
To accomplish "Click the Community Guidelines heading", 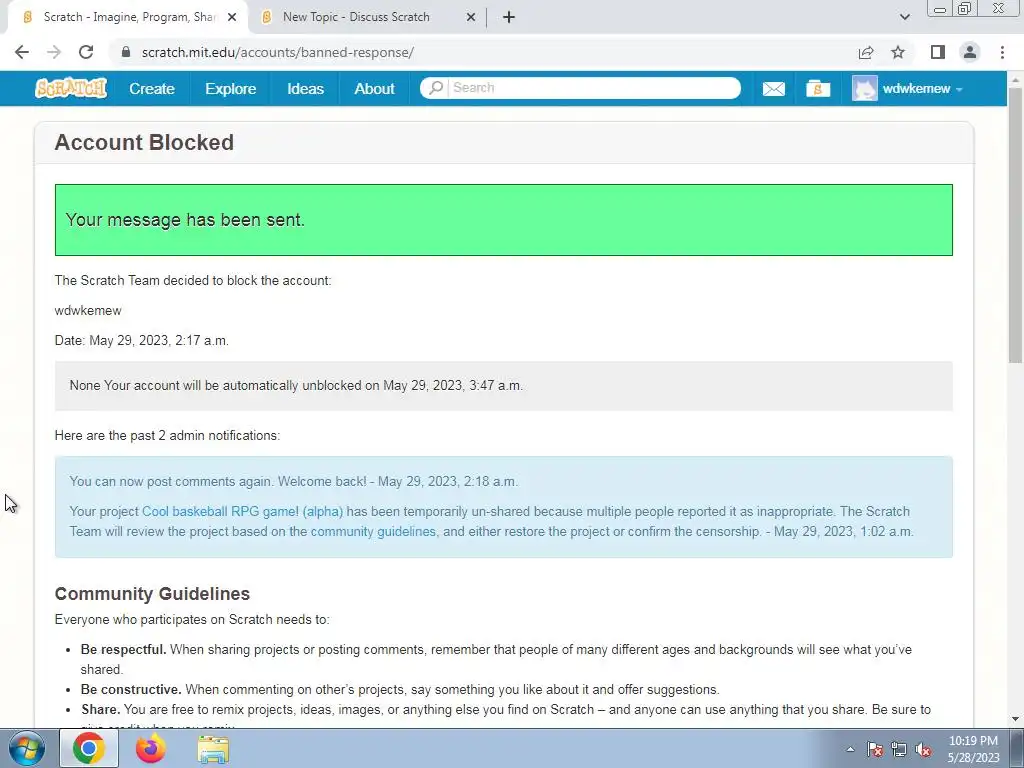I will [x=152, y=594].
